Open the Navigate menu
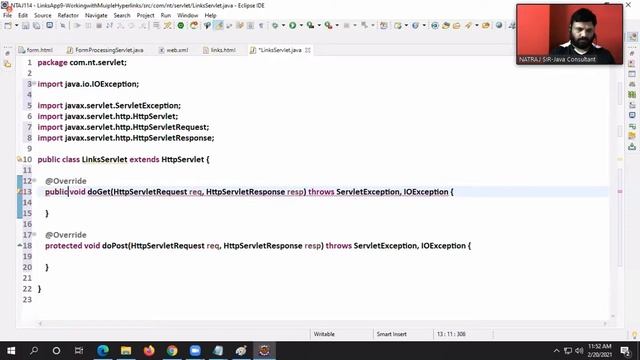 96,15
